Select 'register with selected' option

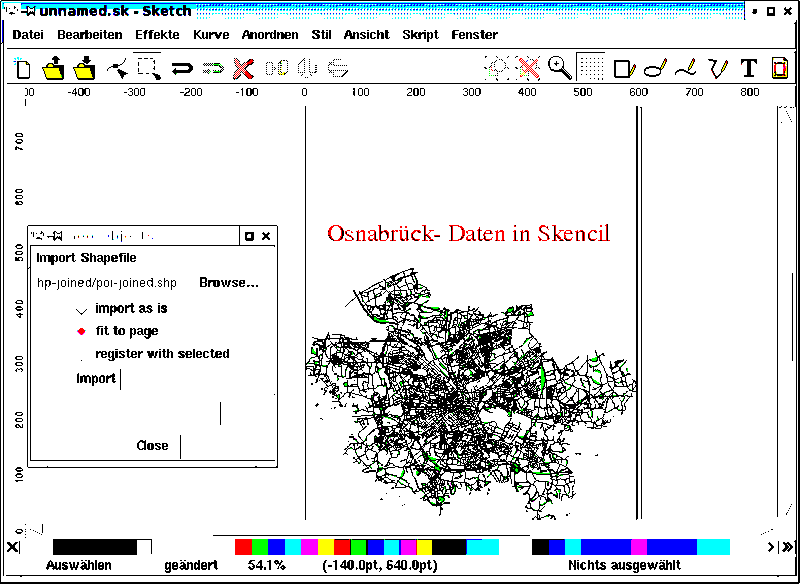[82, 354]
